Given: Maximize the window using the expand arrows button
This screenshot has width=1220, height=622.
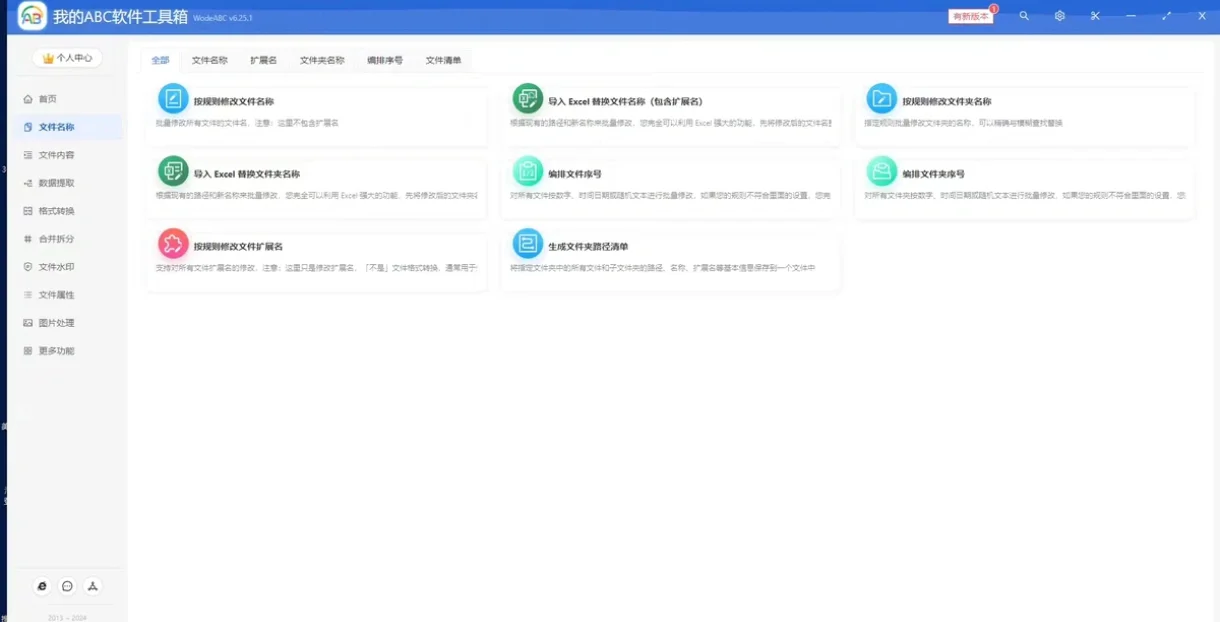Looking at the screenshot, I should pos(1166,16).
